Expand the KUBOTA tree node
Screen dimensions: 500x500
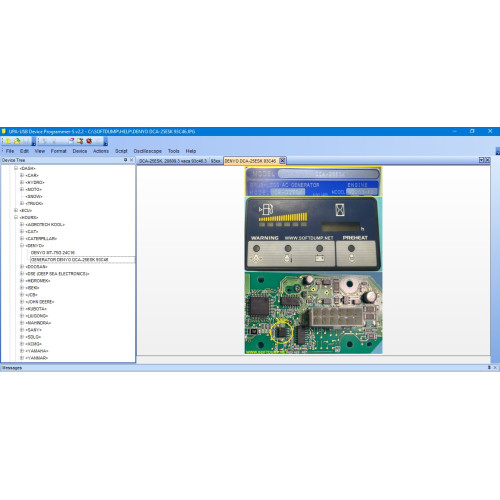click(22, 309)
